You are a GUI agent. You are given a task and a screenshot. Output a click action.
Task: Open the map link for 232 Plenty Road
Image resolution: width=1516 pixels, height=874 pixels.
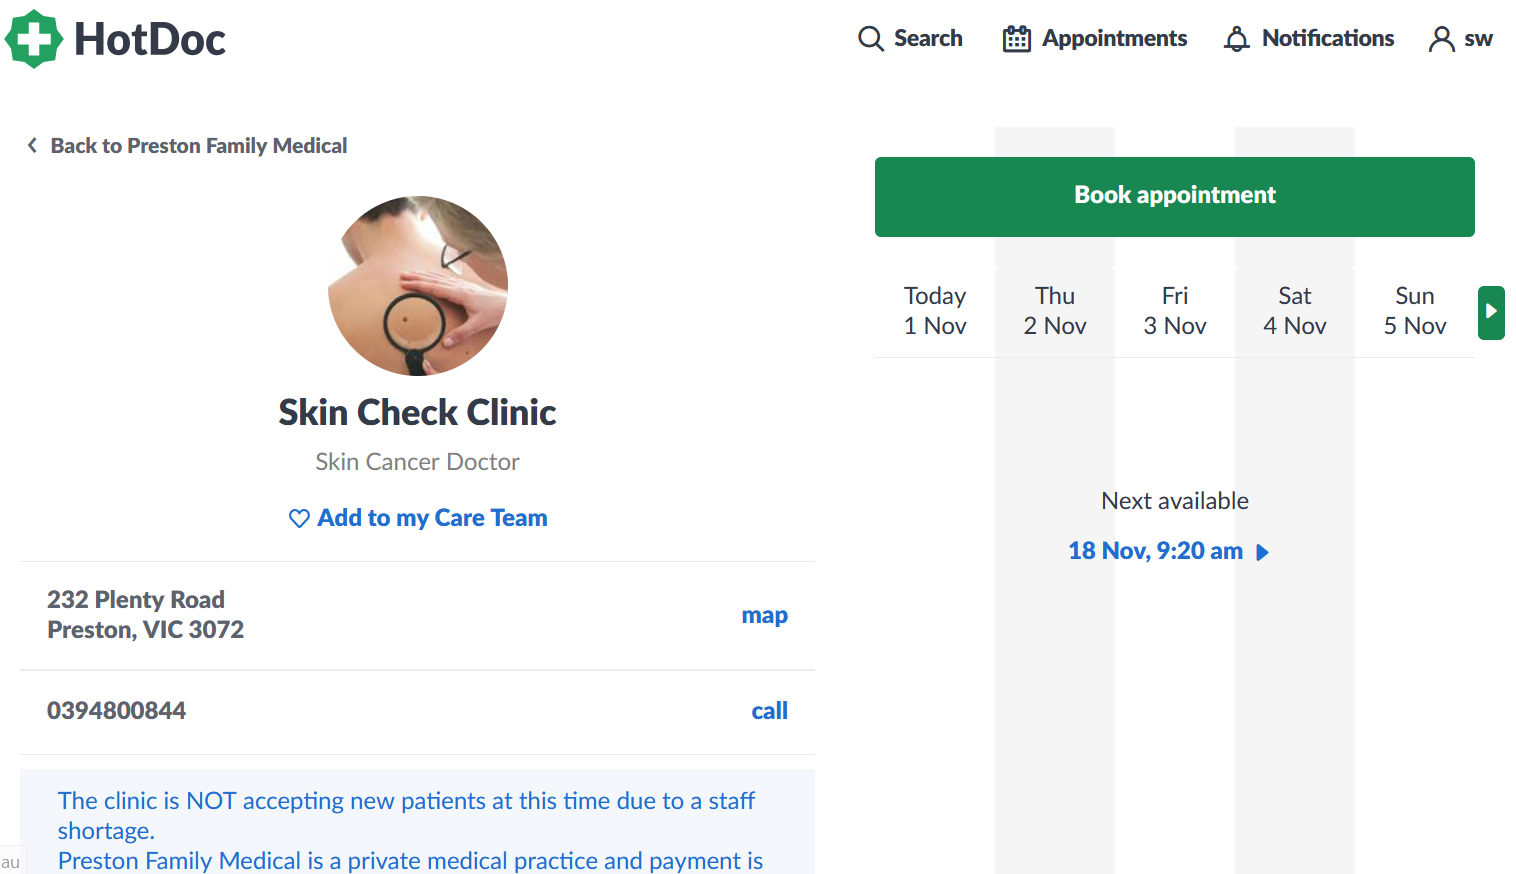(x=764, y=614)
